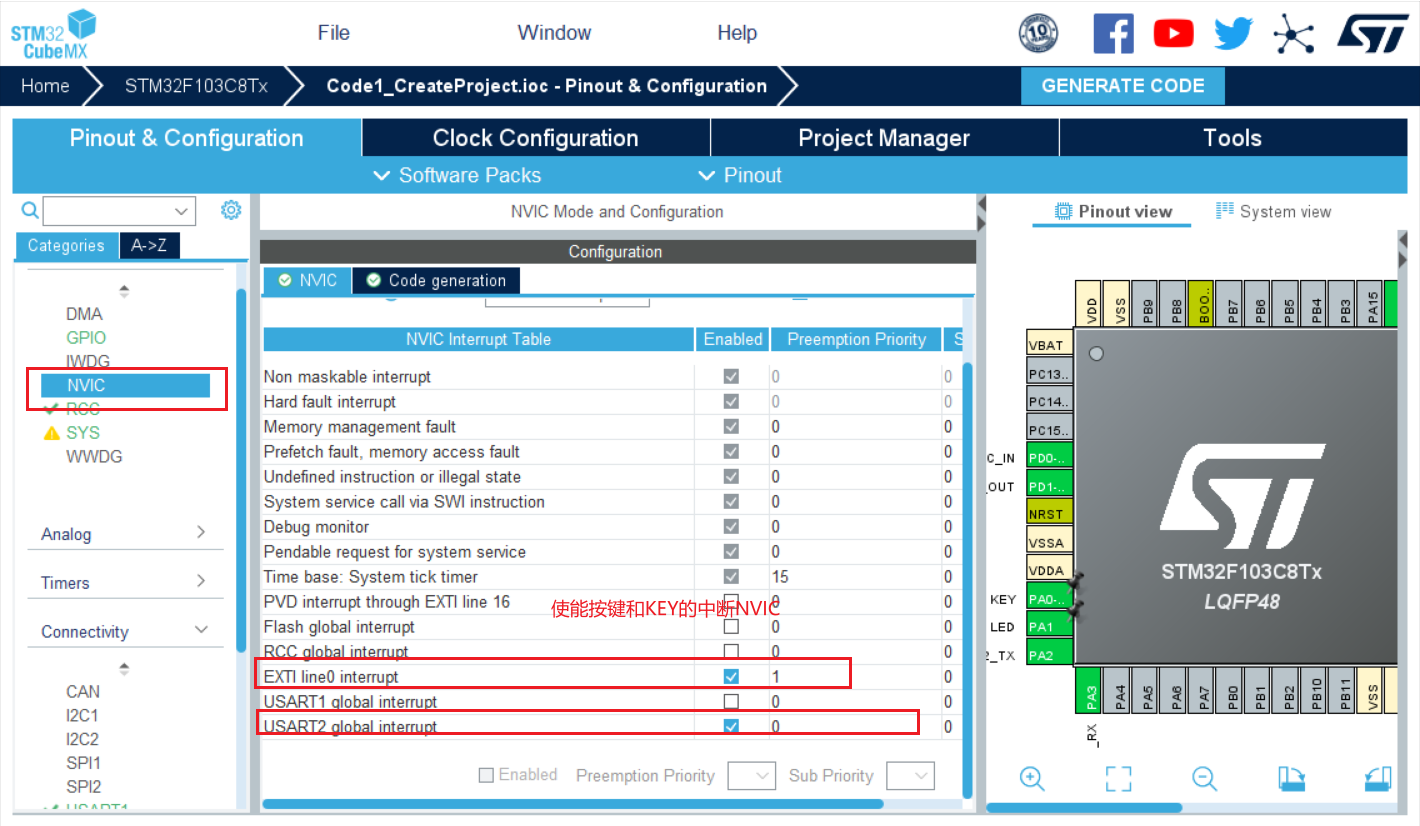Open the categories settings gear
Viewport: 1420px width, 826px height.
point(231,210)
